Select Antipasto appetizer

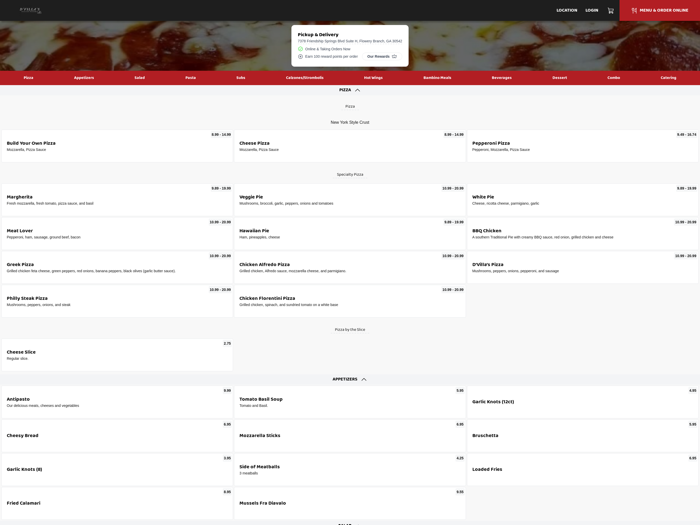117,402
